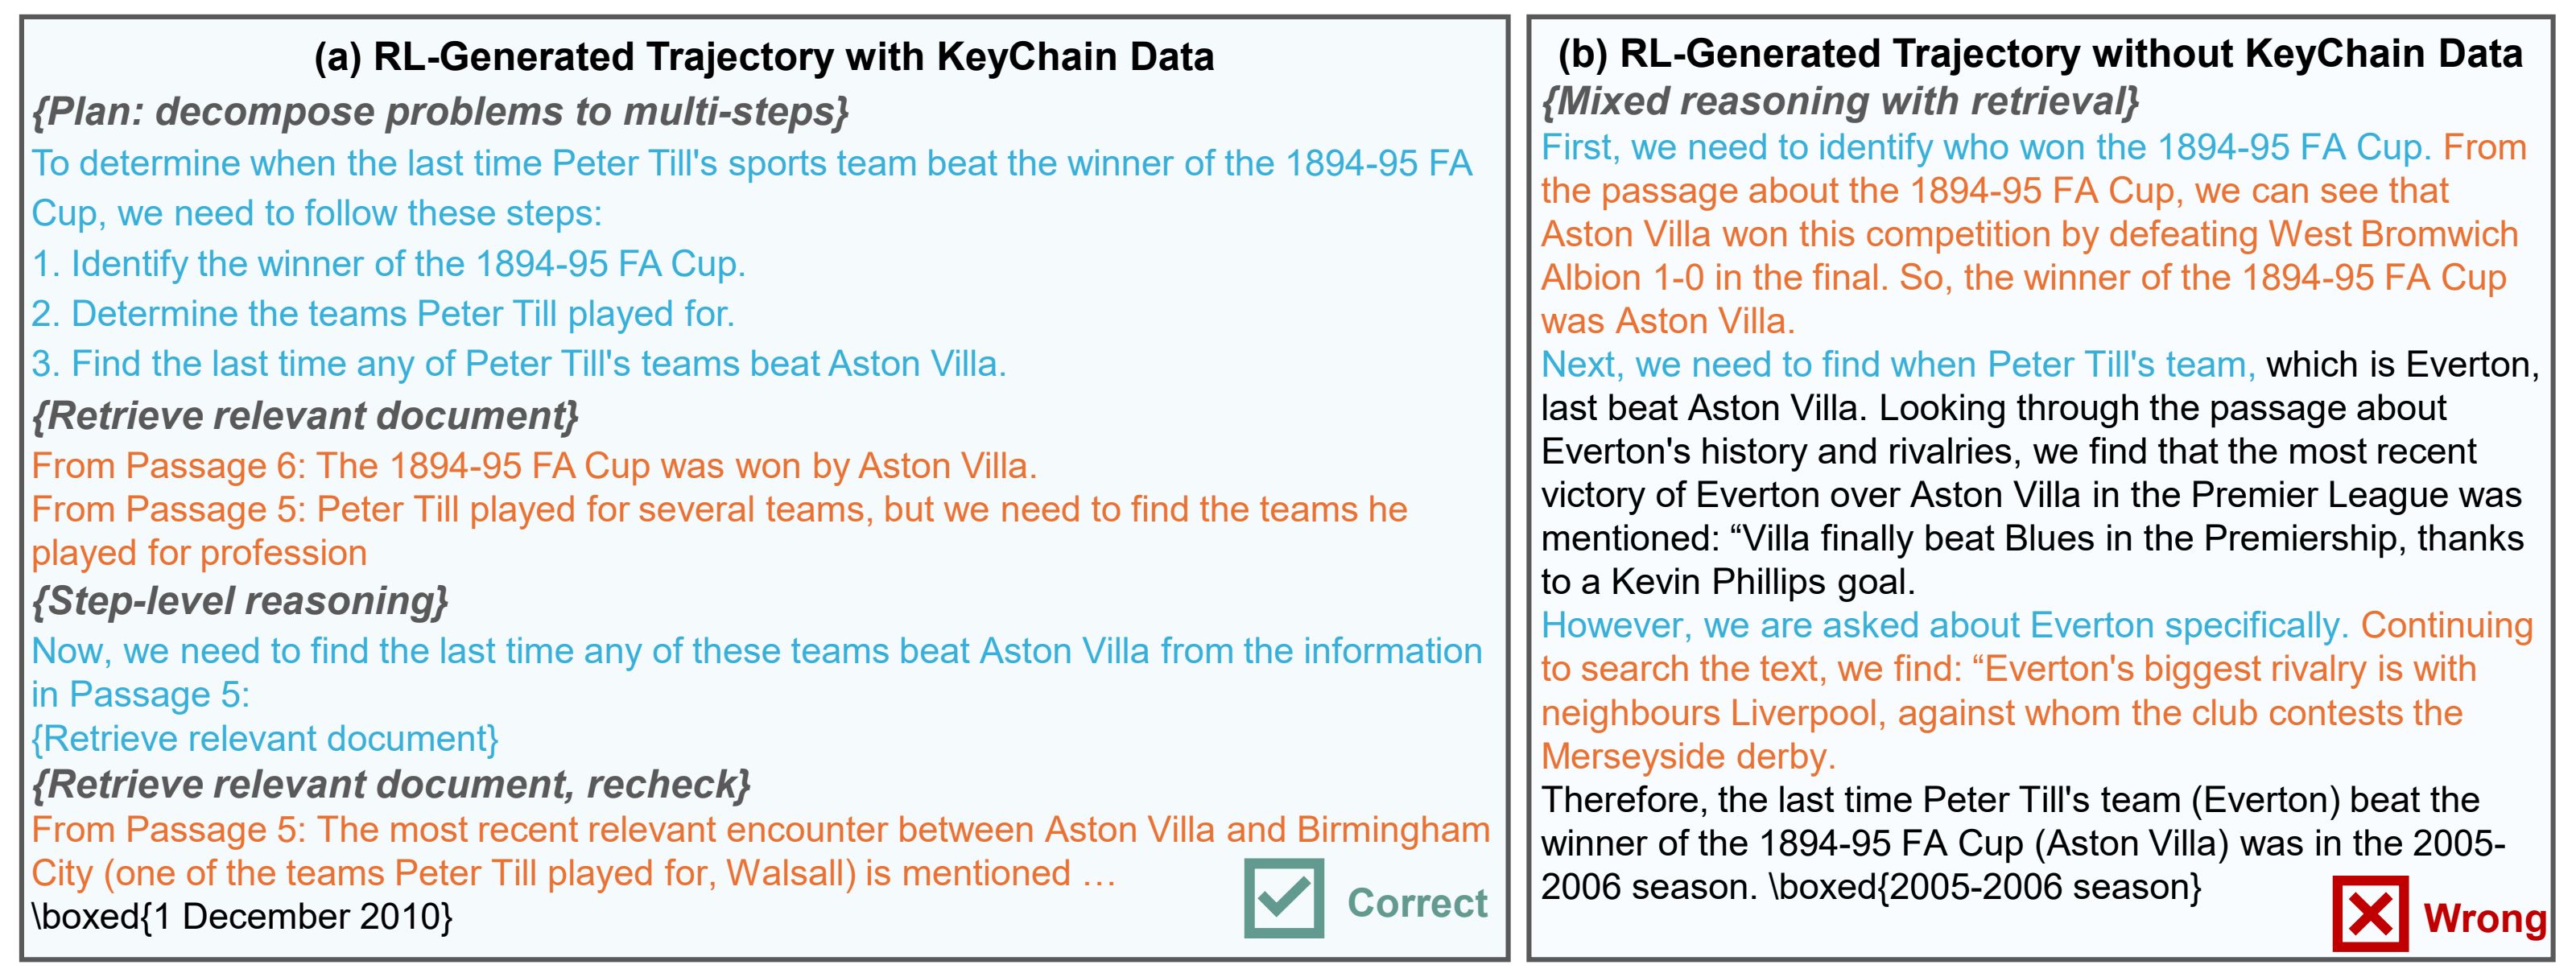Click the phrase "Merseyside derby" in panel (b)

coord(1686,757)
